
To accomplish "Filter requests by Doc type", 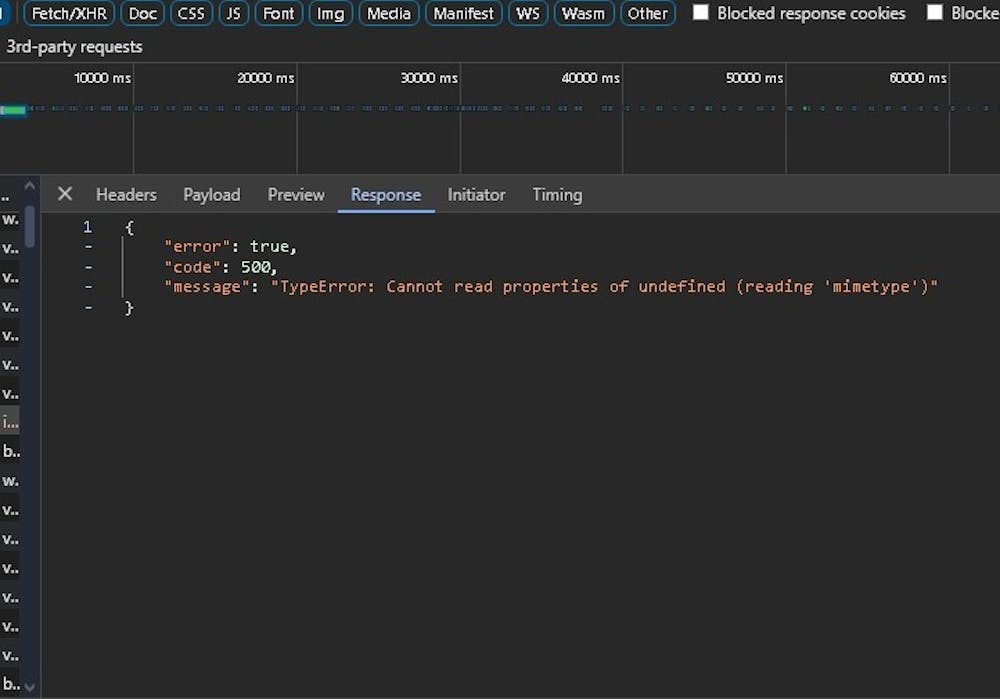I will click(142, 13).
